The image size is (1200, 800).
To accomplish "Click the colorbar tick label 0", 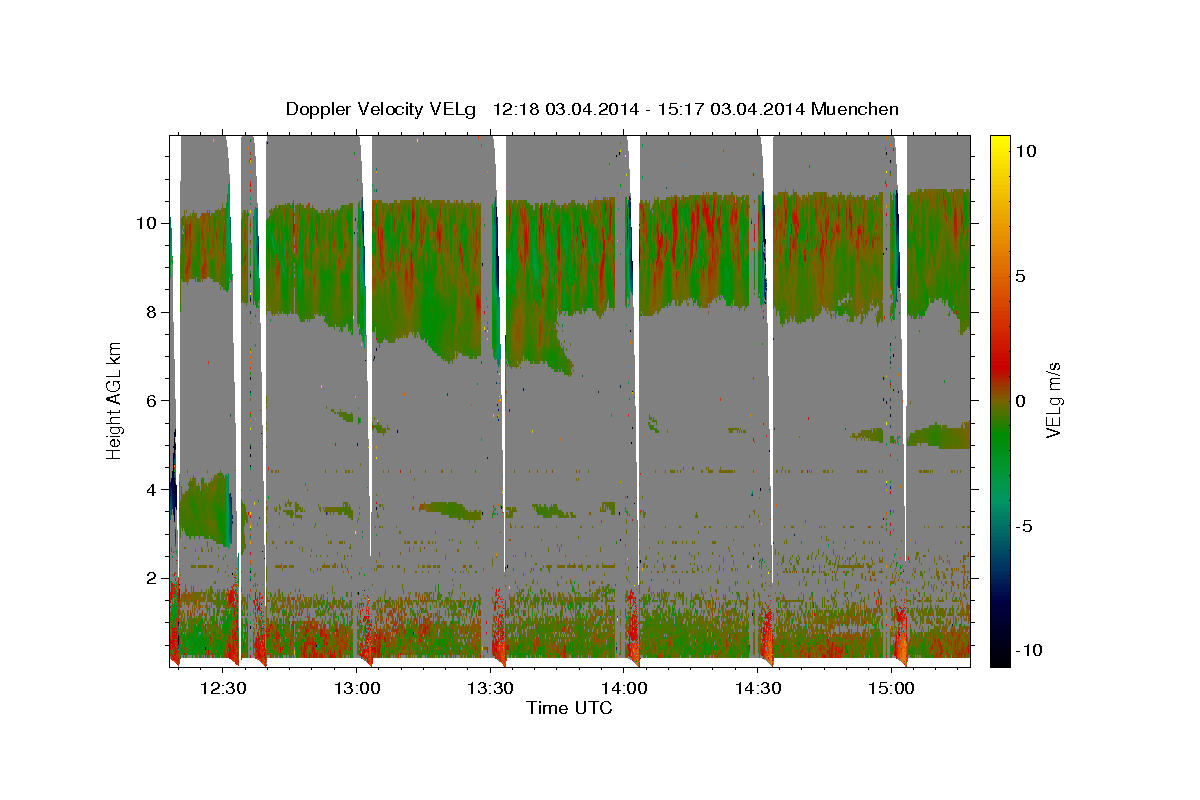I will (1022, 401).
